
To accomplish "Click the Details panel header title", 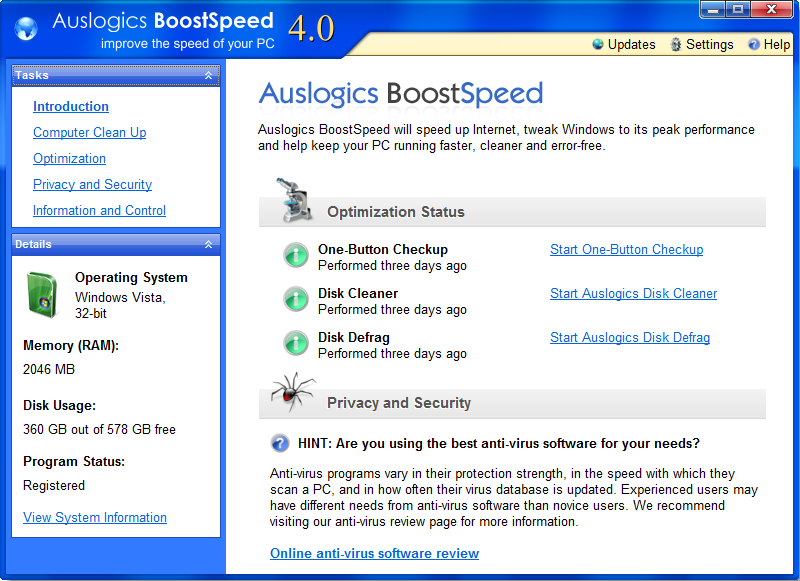I will [x=33, y=244].
